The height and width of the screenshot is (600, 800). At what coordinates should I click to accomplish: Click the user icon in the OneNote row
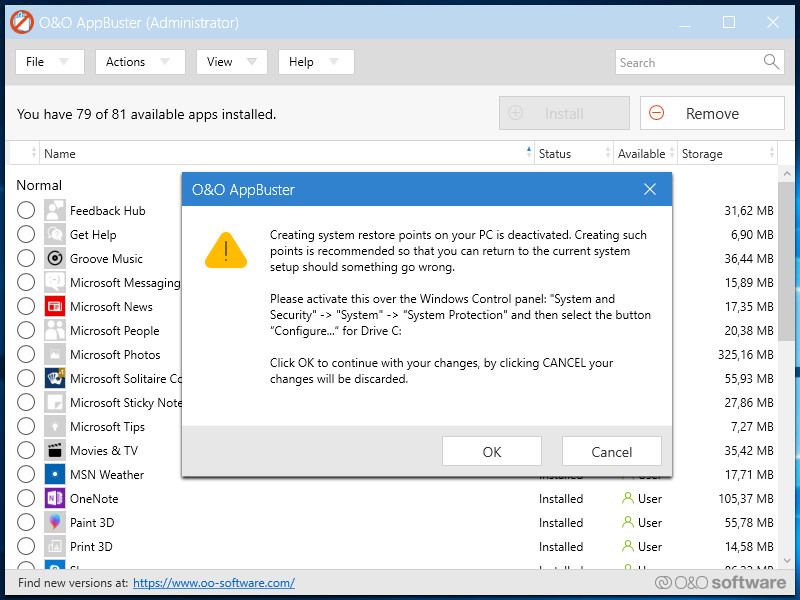pyautogui.click(x=628, y=498)
